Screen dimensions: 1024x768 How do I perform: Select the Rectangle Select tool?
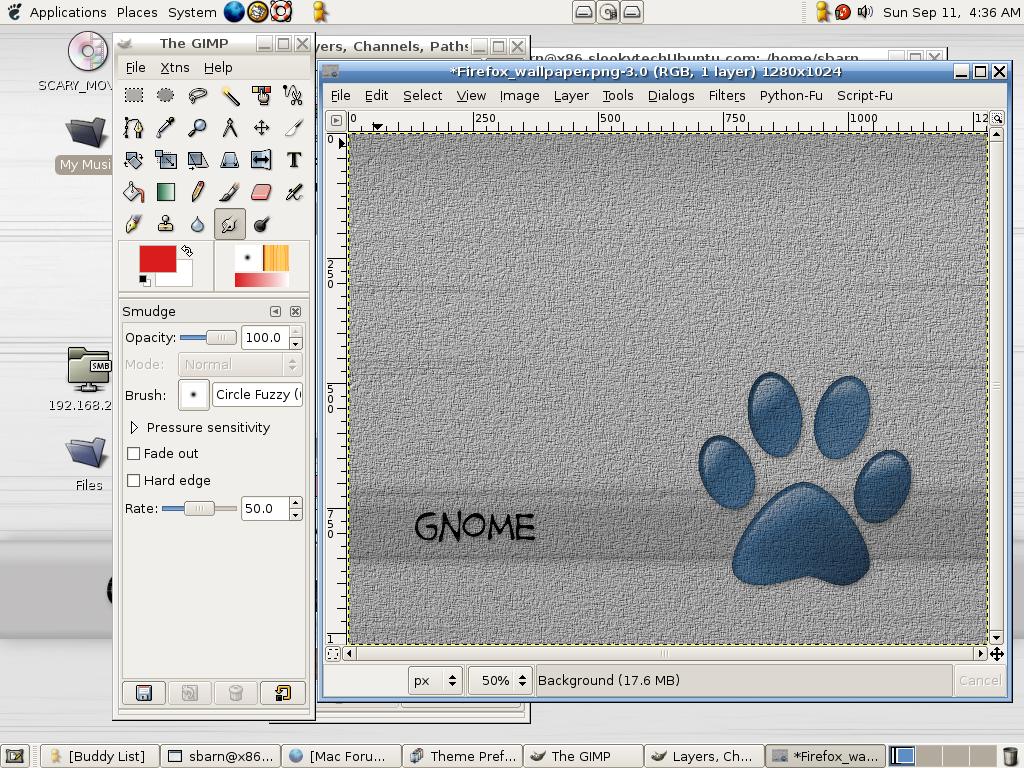point(134,95)
